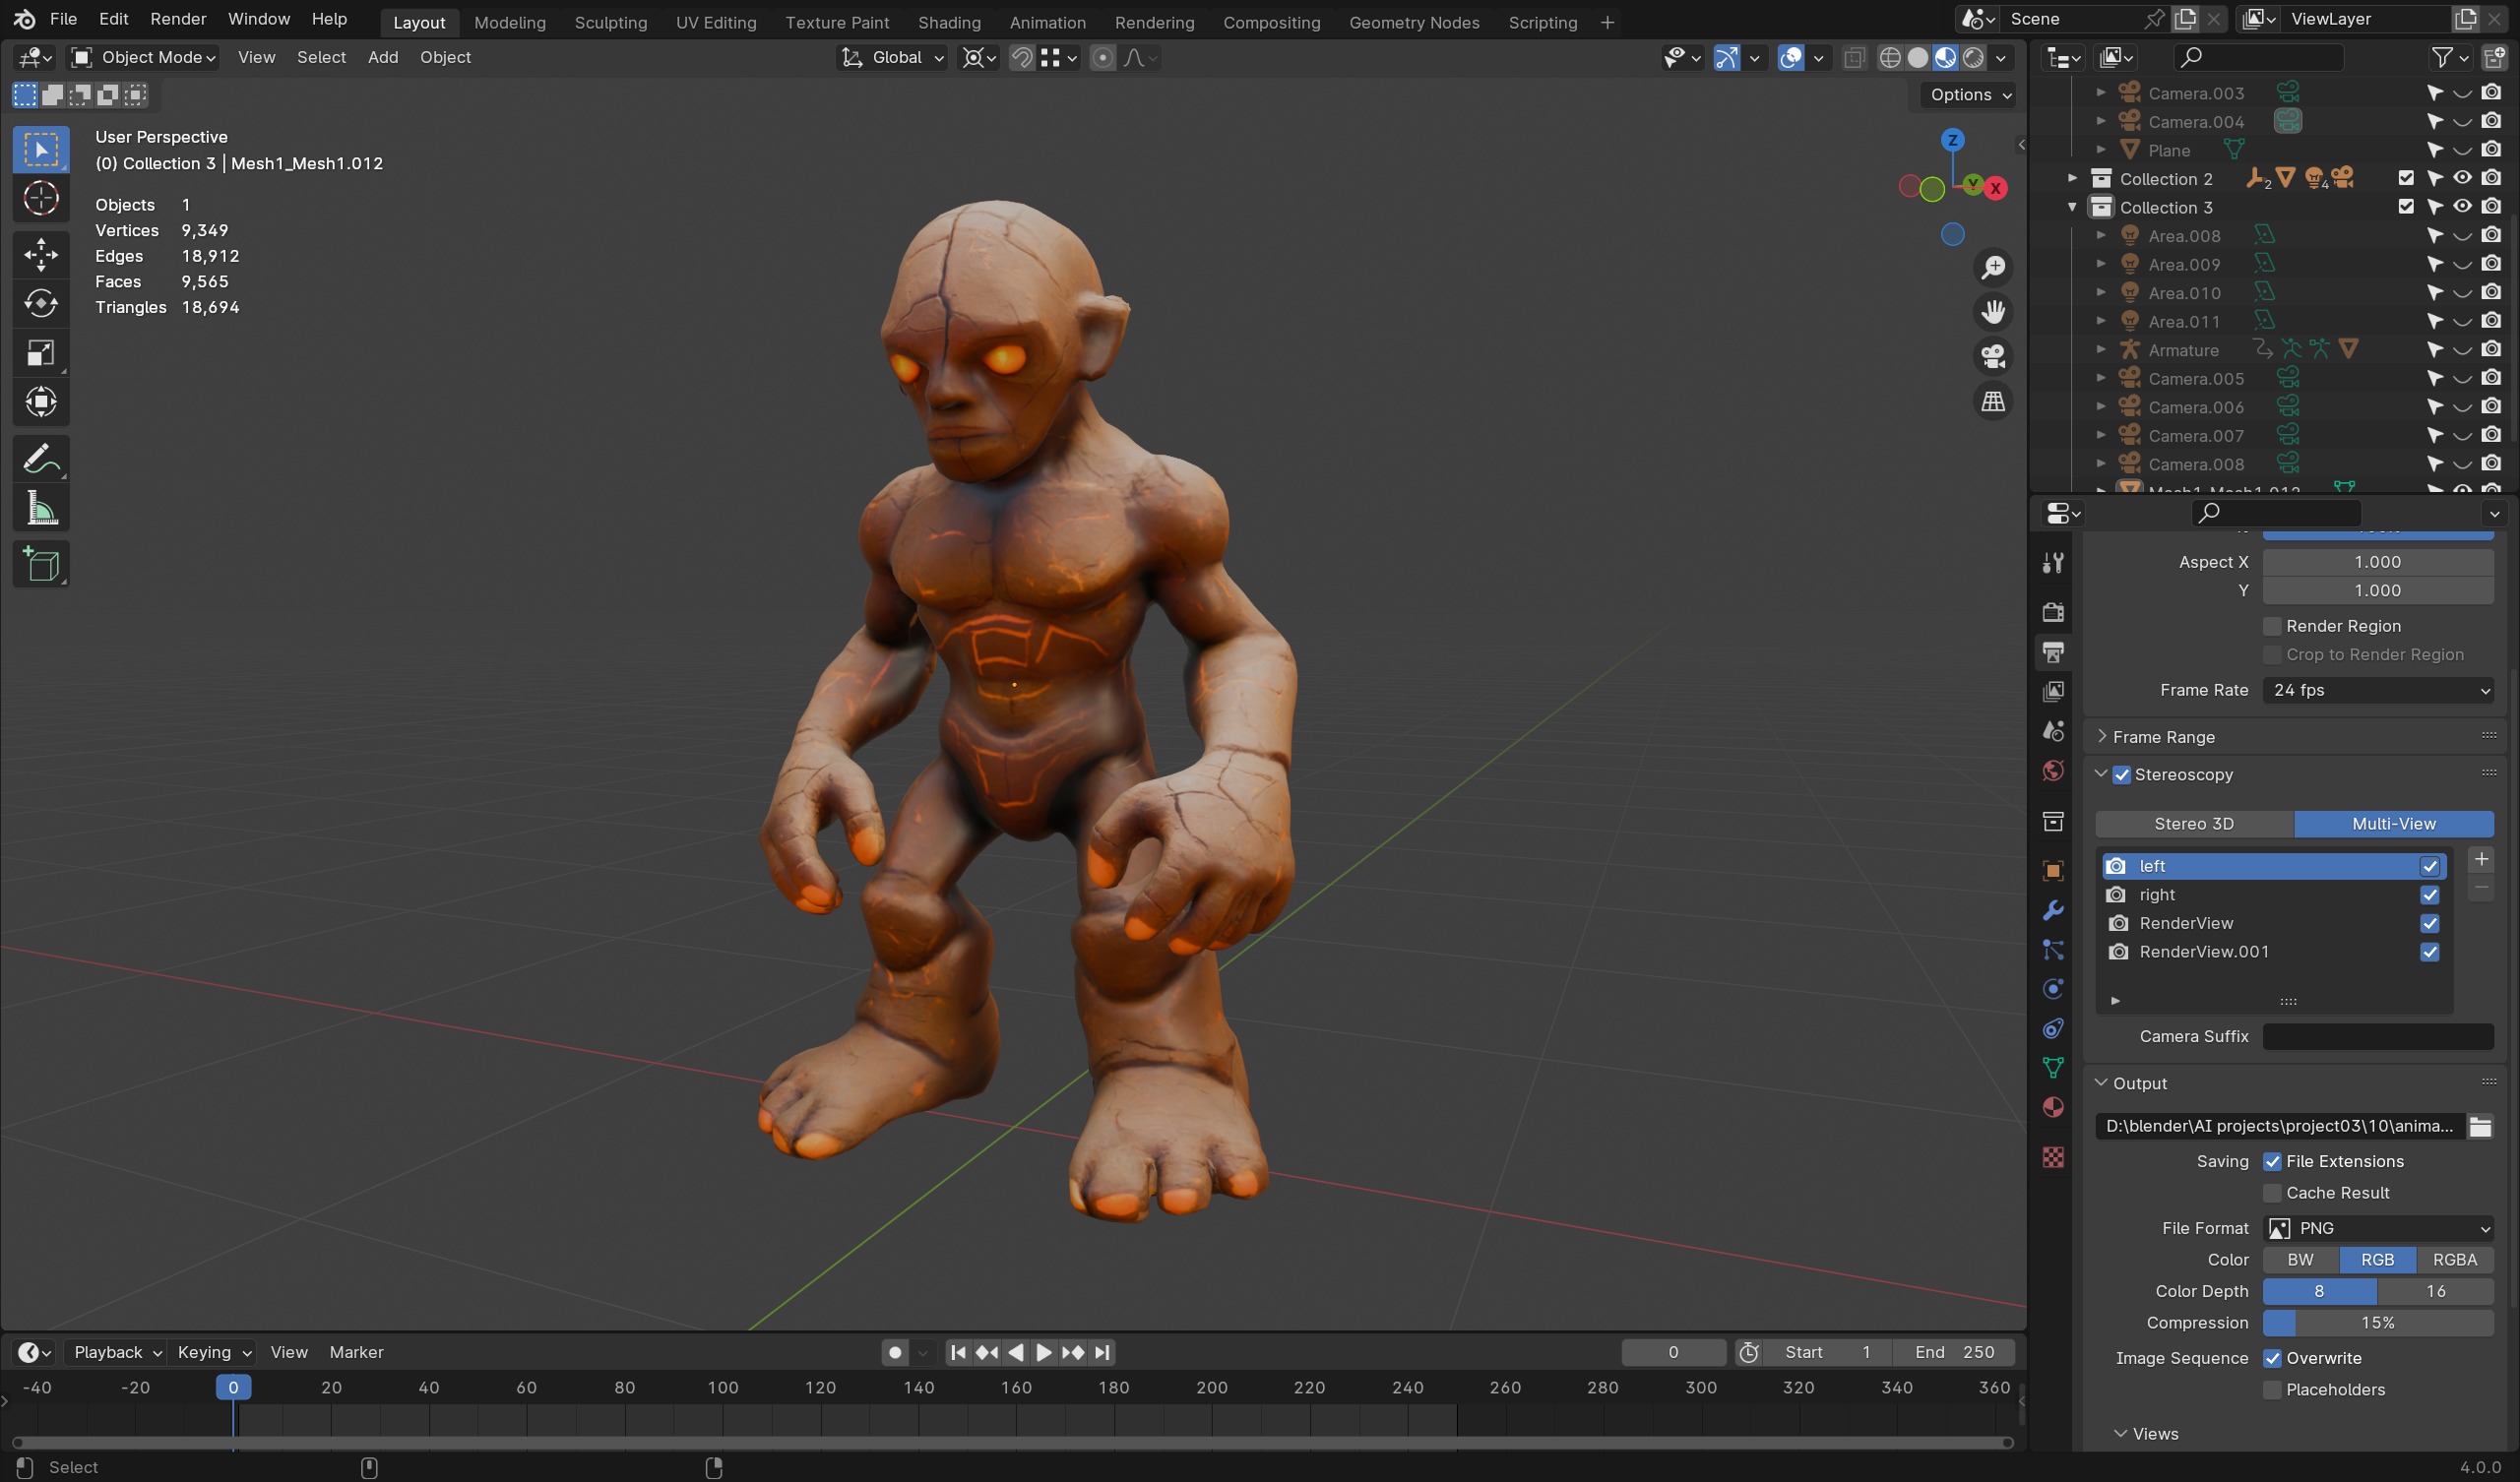Open the Render menu
Screen dimensions: 2520x1482
tap(178, 19)
